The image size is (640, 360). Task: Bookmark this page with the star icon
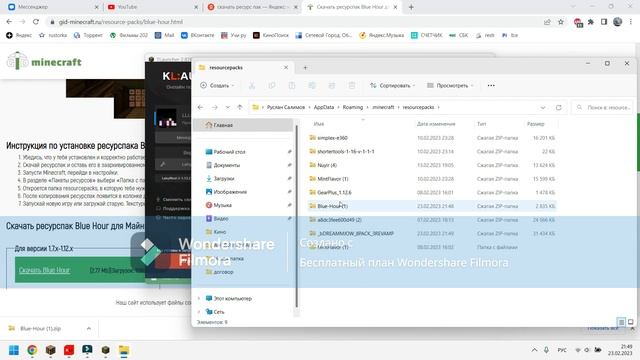point(561,22)
